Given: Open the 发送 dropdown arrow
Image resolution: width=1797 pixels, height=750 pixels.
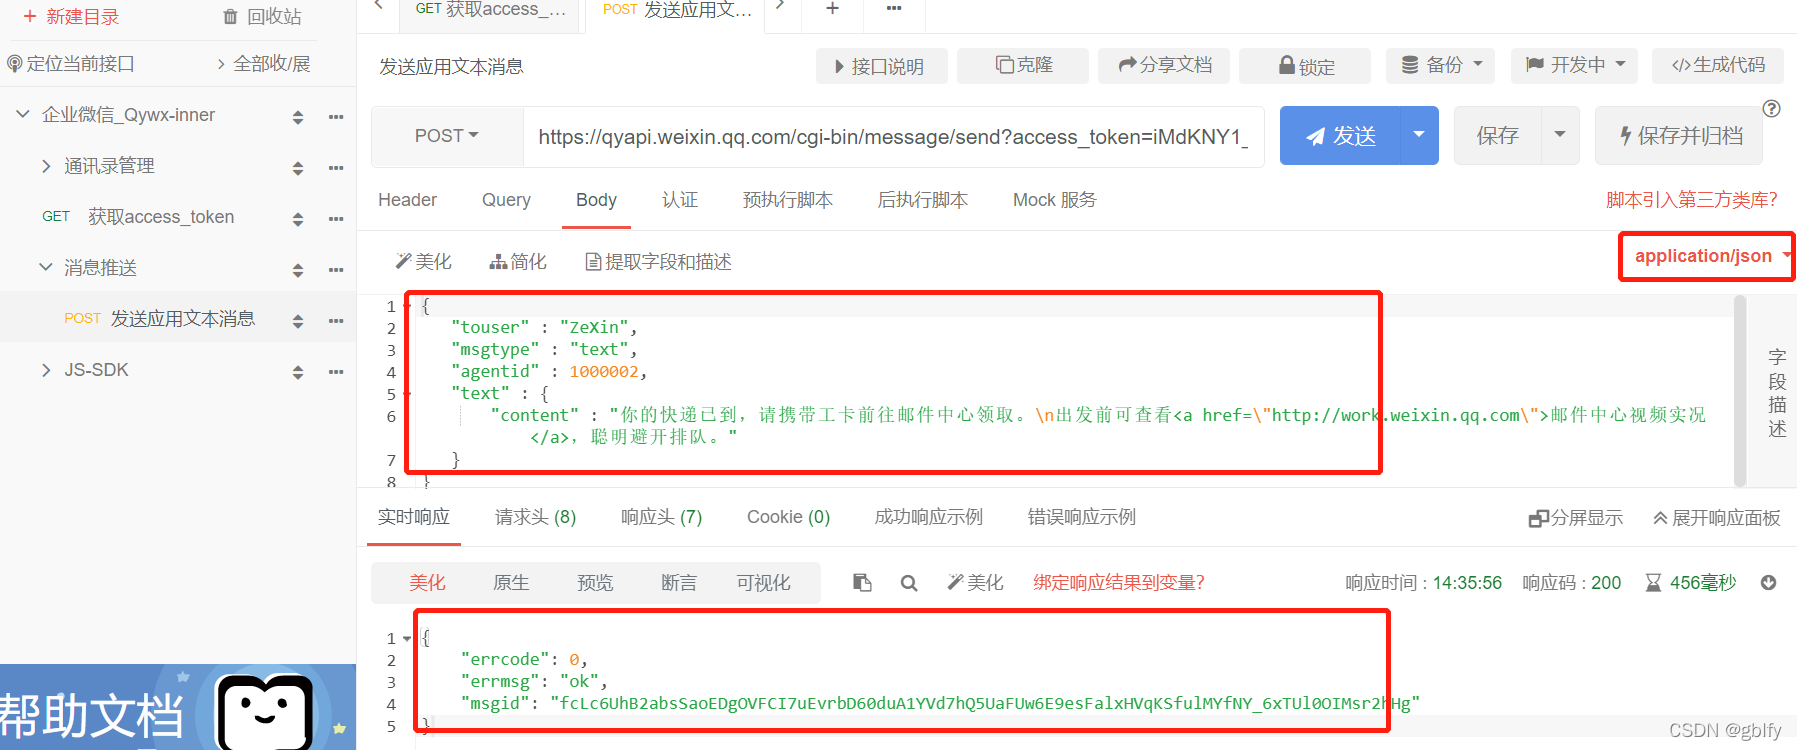Looking at the screenshot, I should pos(1419,135).
